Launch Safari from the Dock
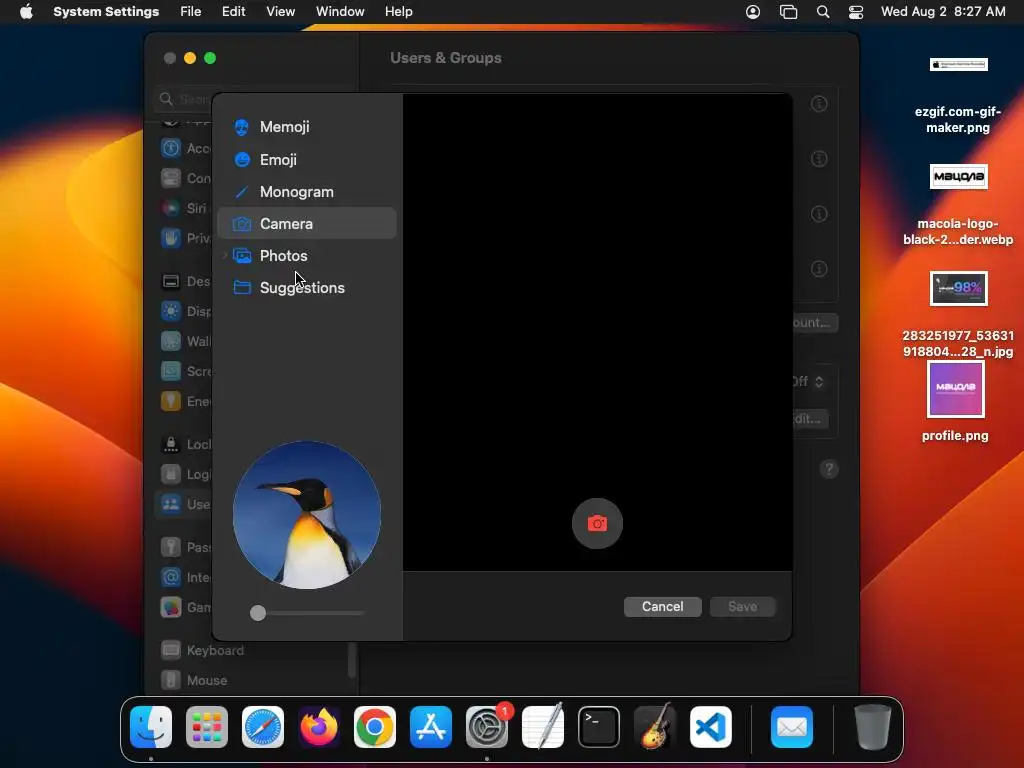Screen dimensions: 1024x768 point(263,727)
